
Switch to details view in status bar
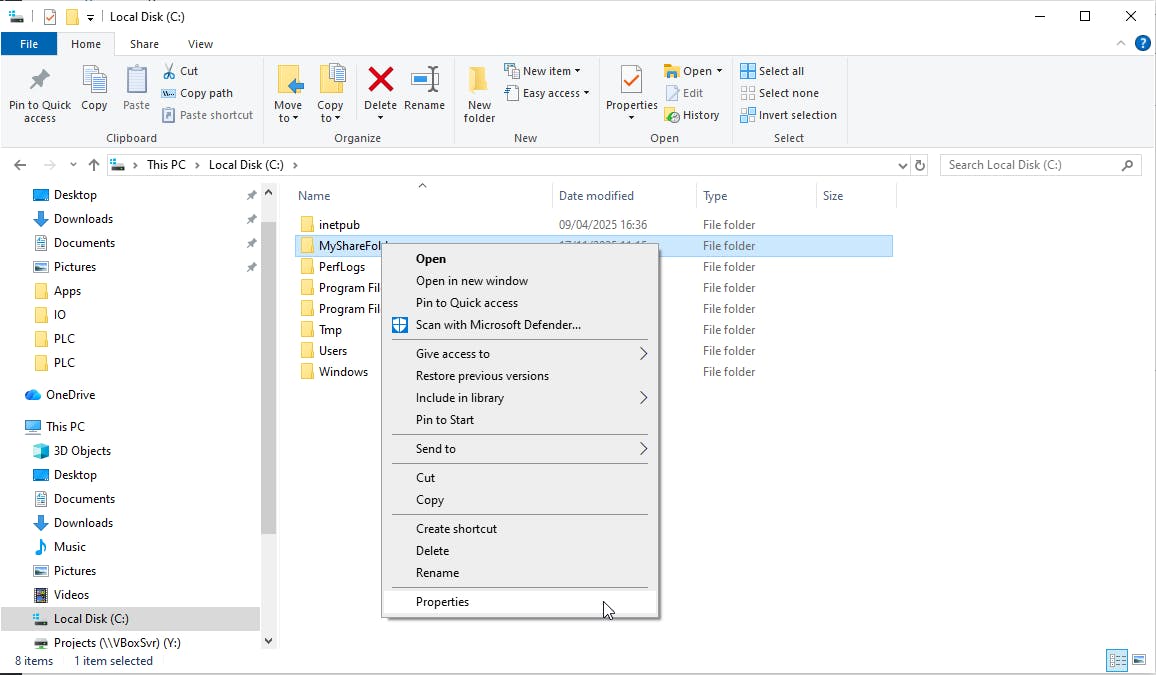[1117, 660]
